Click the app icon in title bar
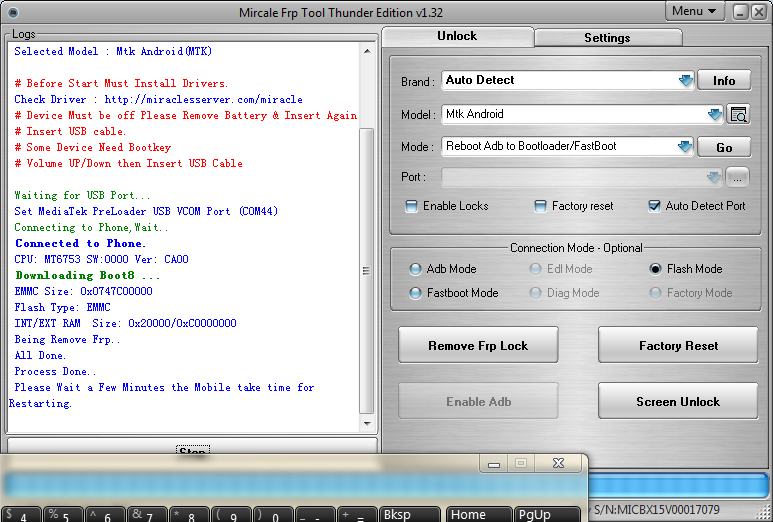Screen dimensions: 773x522 pos(13,12)
